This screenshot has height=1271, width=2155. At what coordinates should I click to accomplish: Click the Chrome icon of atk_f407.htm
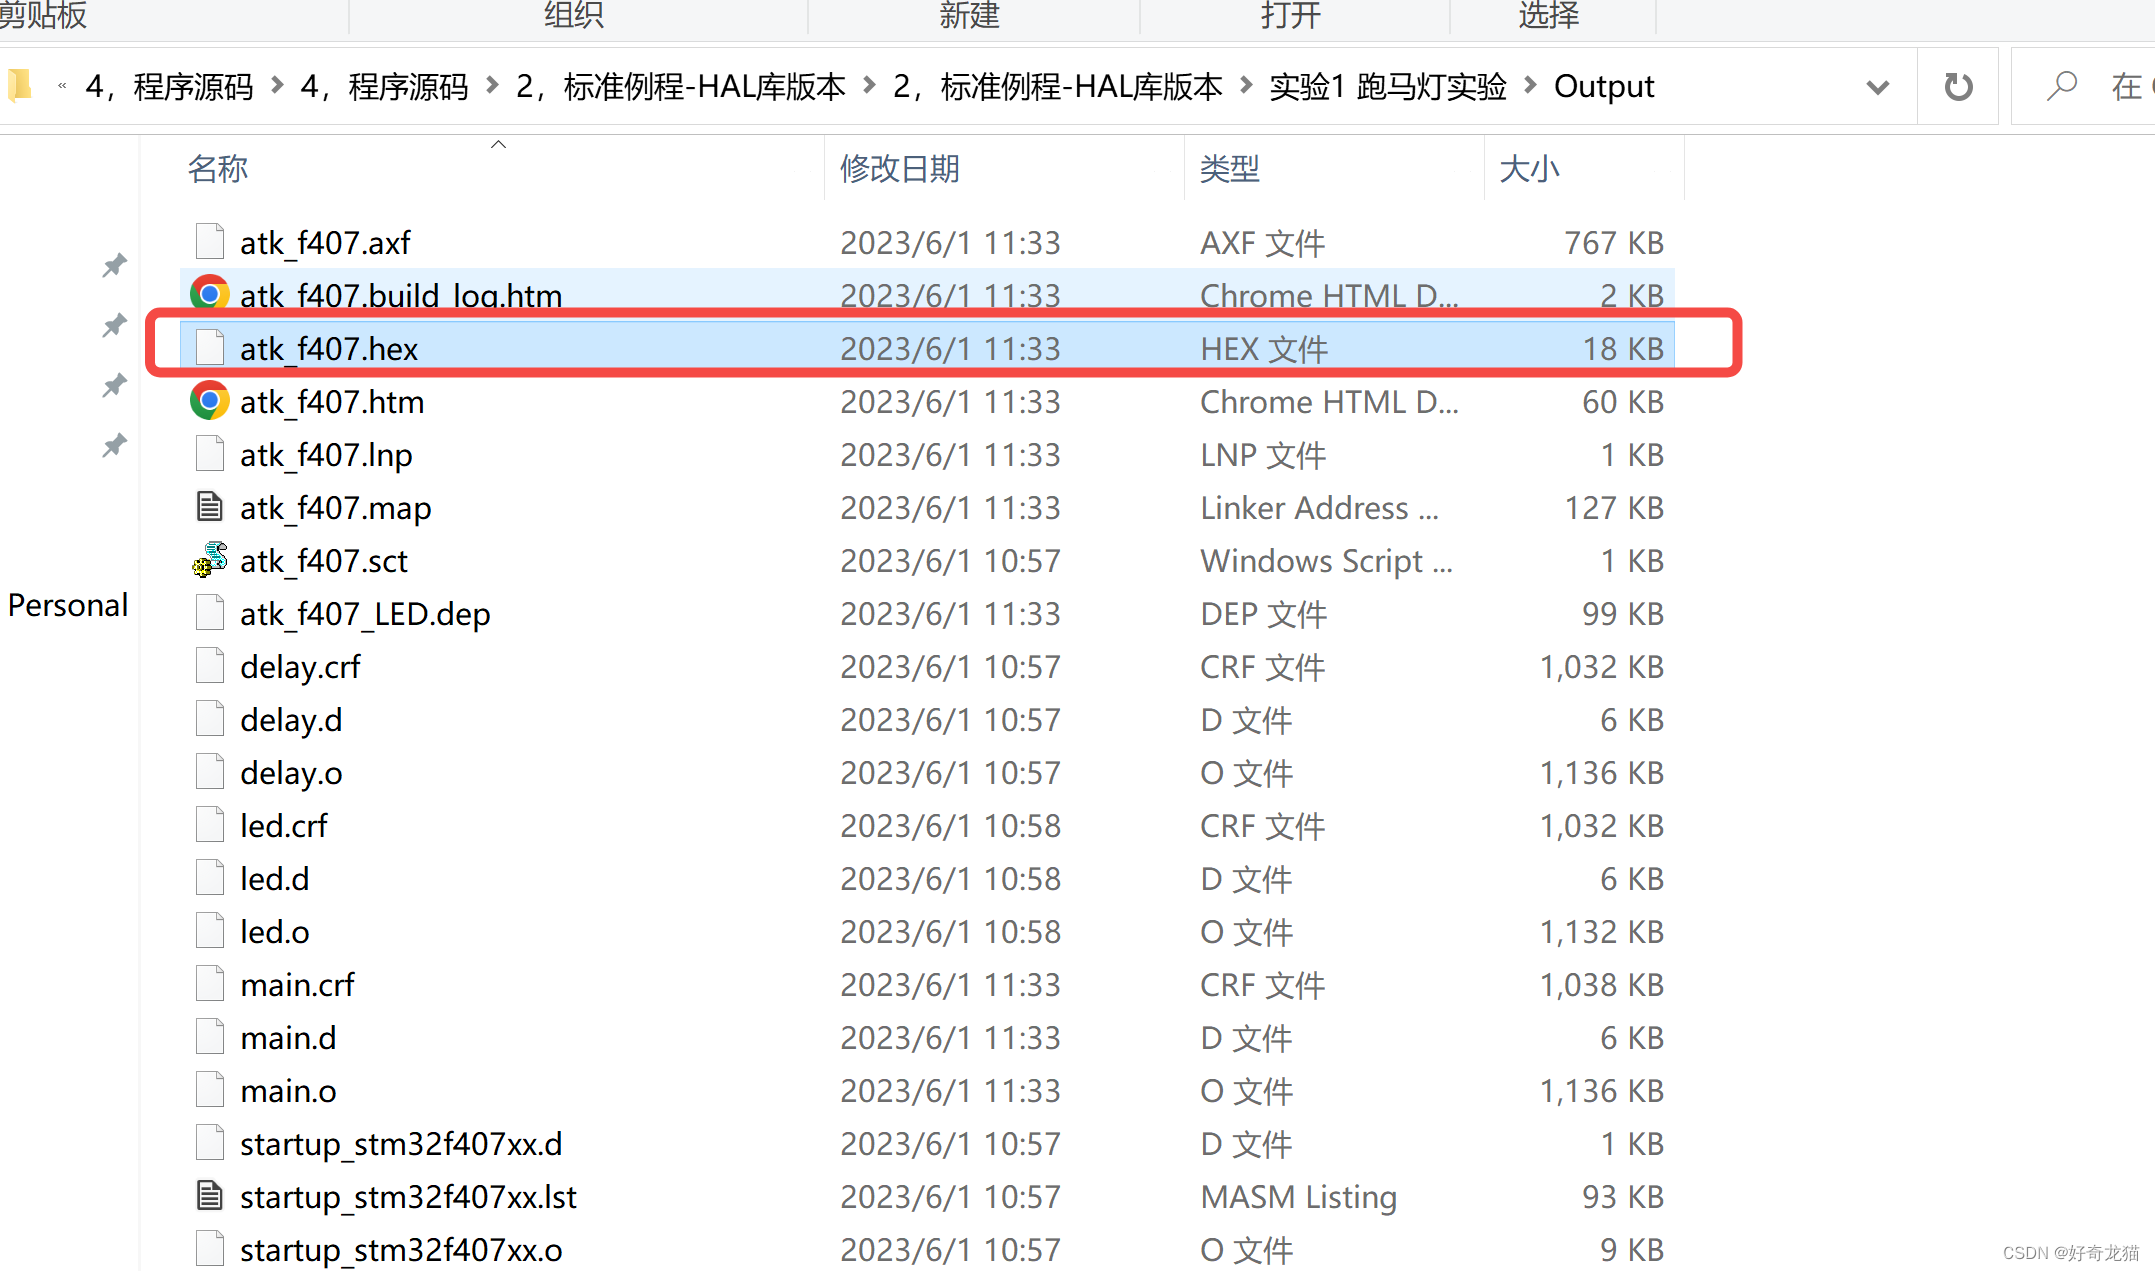(x=210, y=401)
